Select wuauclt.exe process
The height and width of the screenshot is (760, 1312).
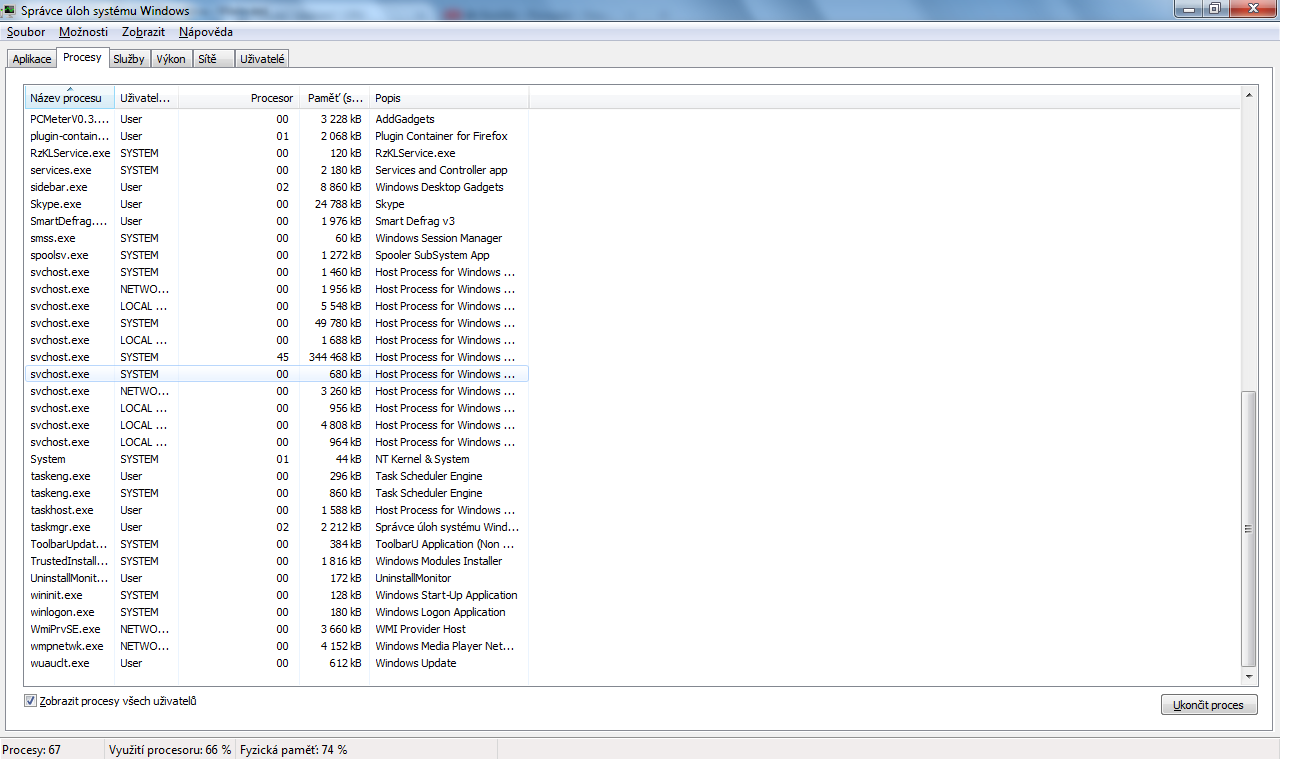(276, 663)
